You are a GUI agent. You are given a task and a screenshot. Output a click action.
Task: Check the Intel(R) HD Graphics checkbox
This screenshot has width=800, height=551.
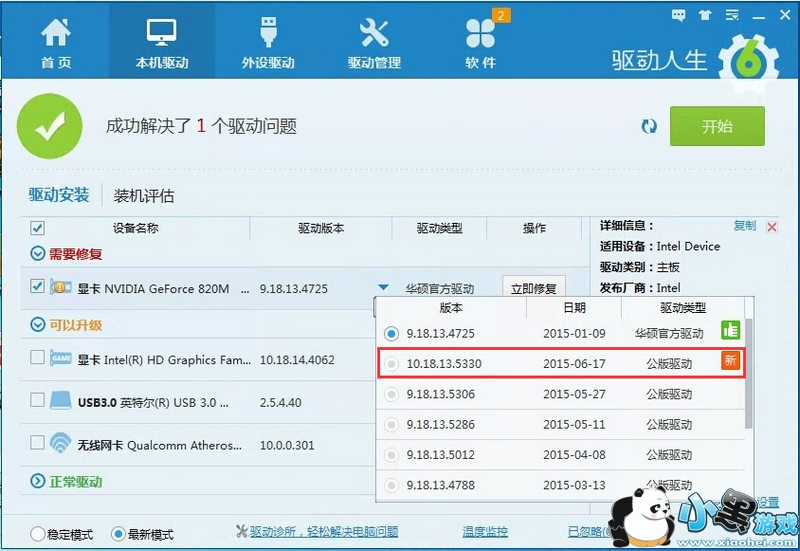pos(37,357)
